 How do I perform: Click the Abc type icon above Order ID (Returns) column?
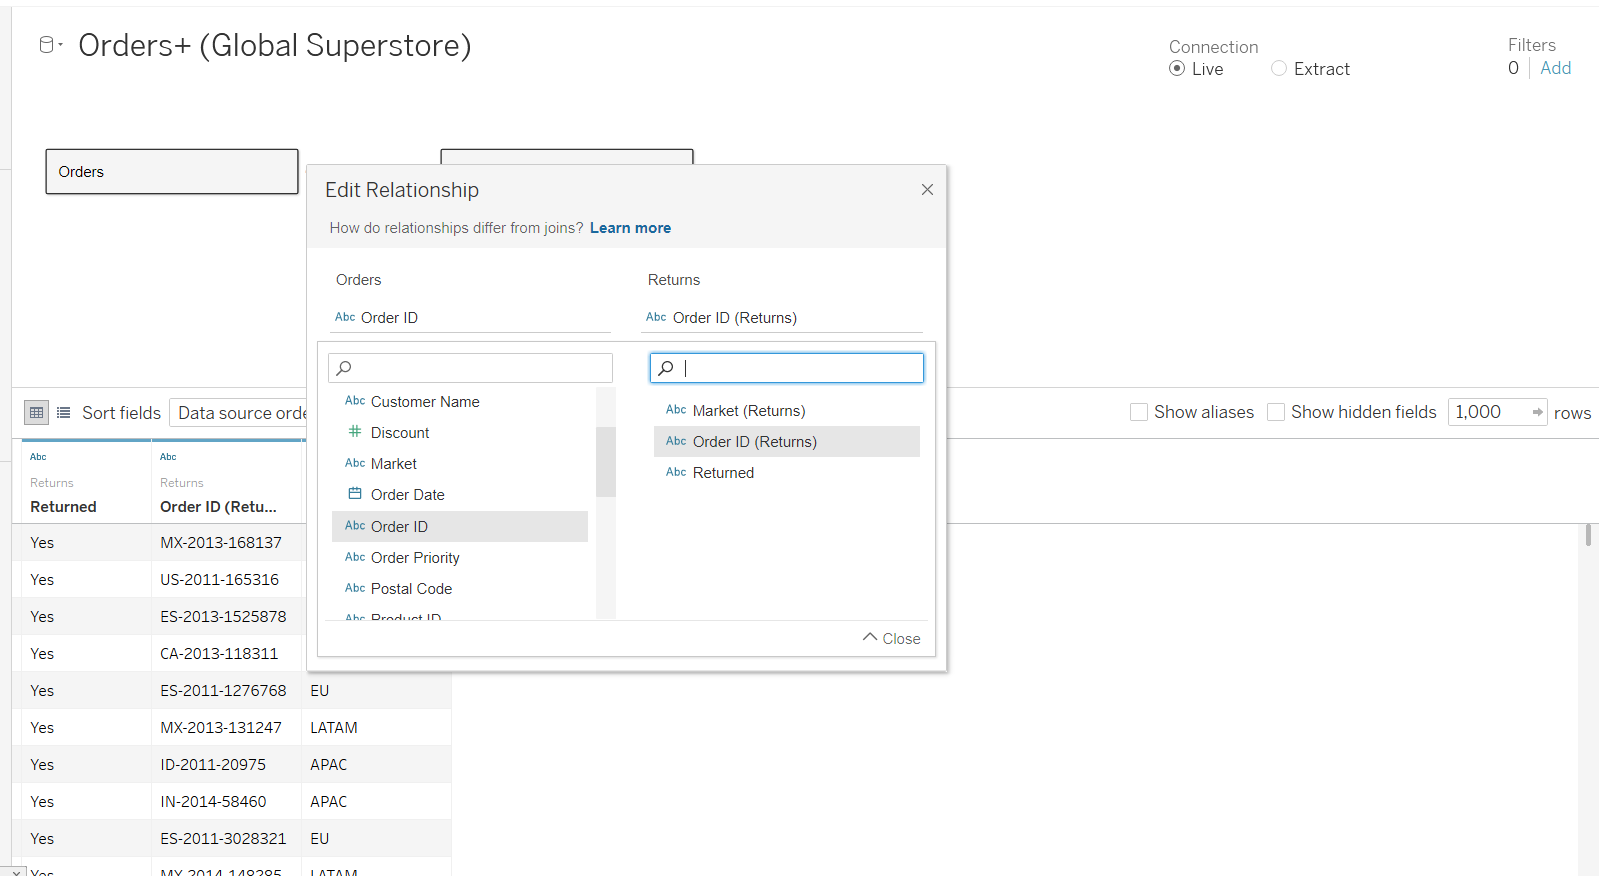[x=168, y=457]
